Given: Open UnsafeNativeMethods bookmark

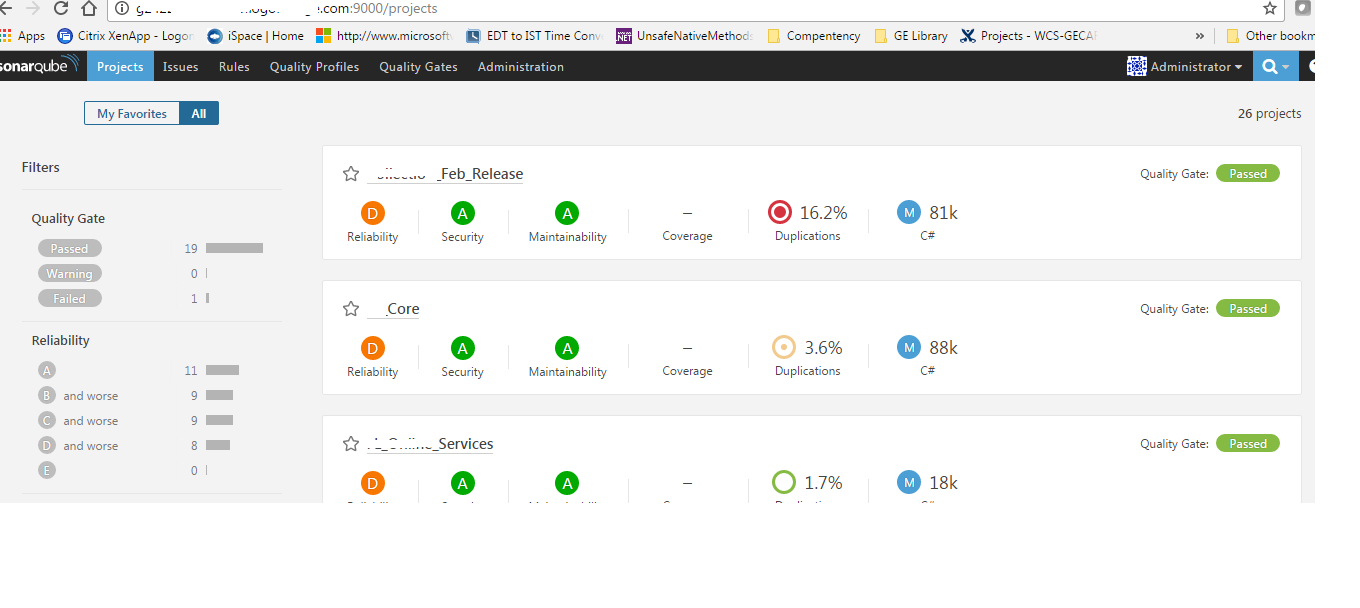Looking at the screenshot, I should (685, 36).
